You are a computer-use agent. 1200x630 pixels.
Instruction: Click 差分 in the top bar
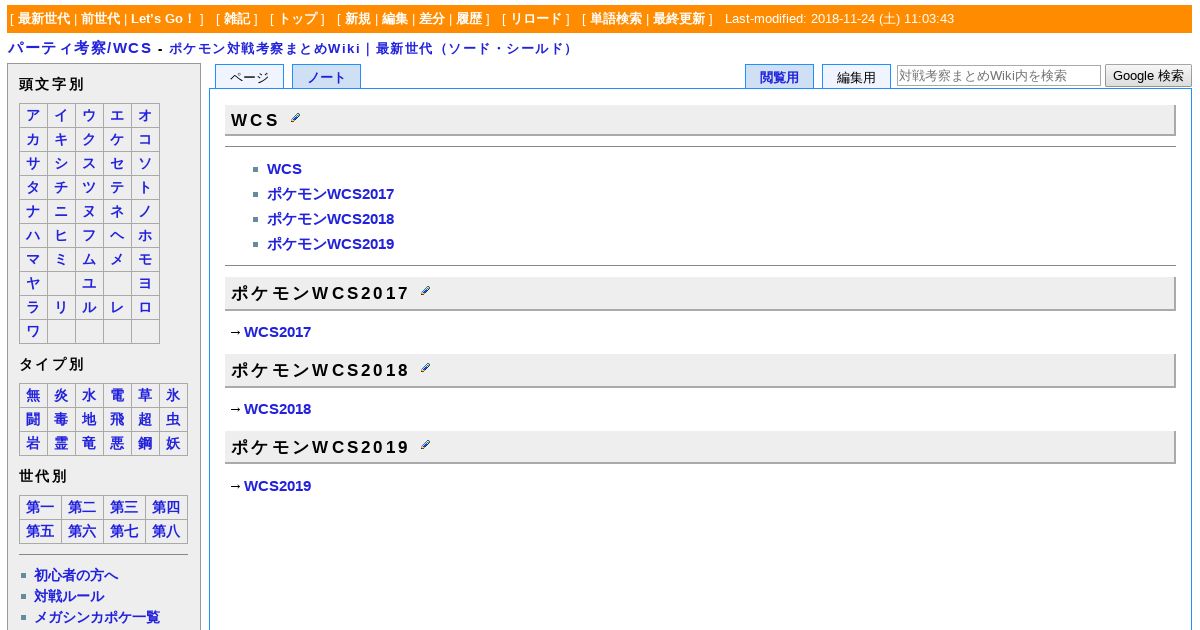point(432,19)
